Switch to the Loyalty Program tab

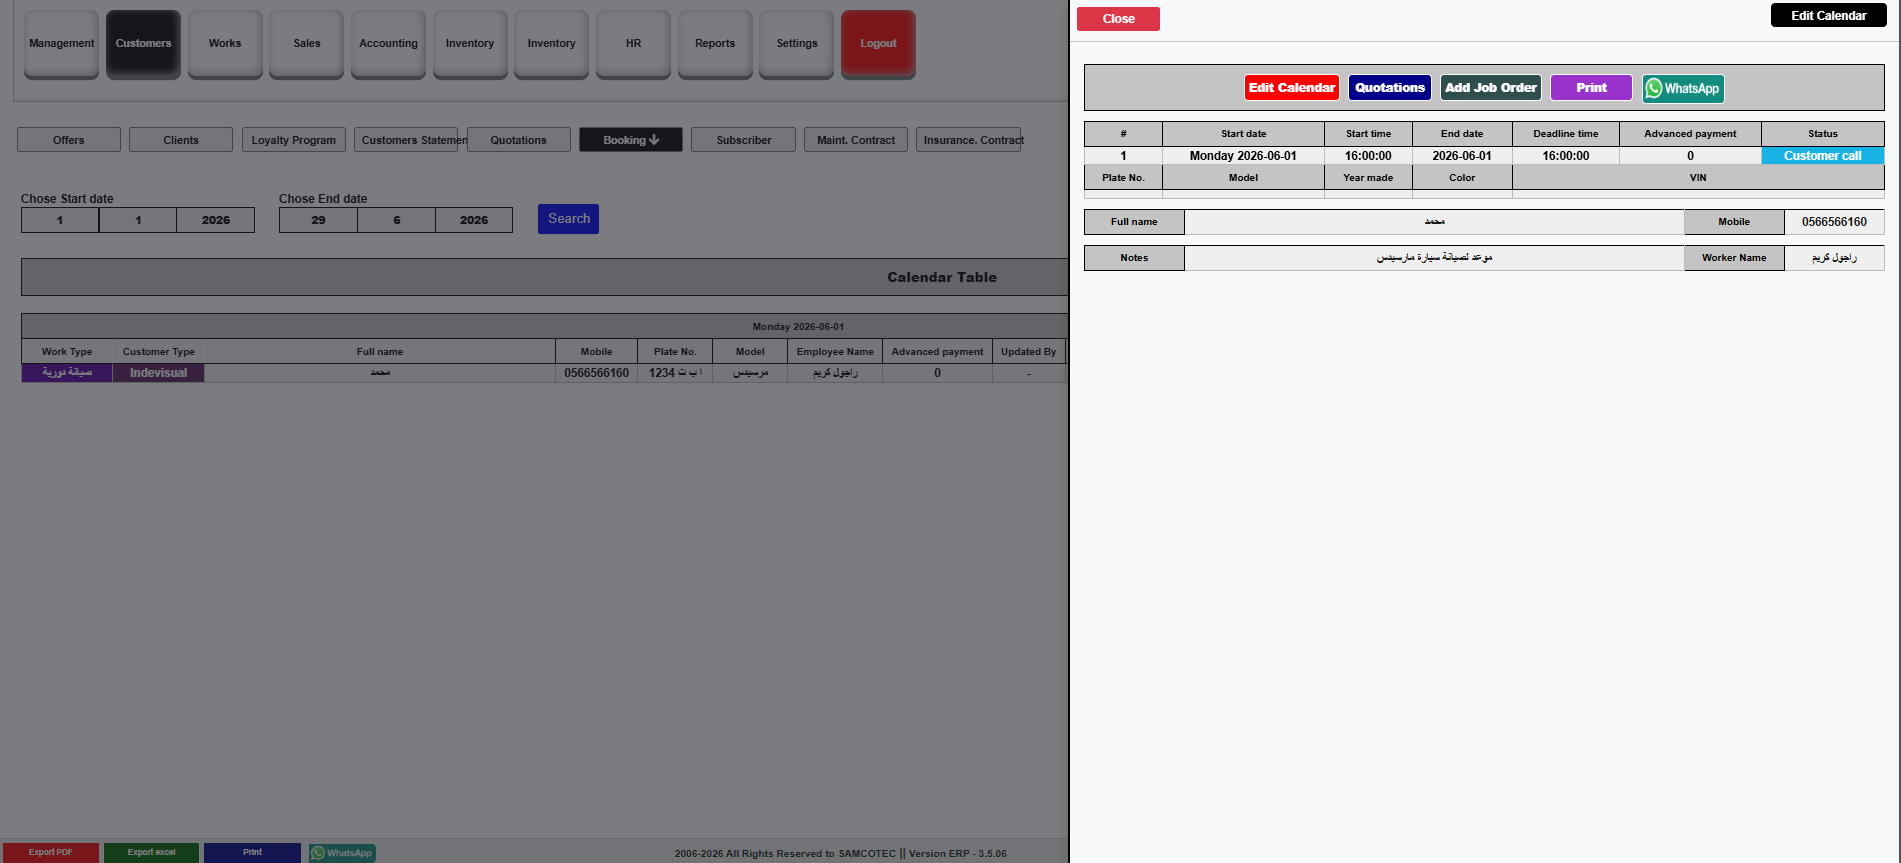pyautogui.click(x=294, y=140)
